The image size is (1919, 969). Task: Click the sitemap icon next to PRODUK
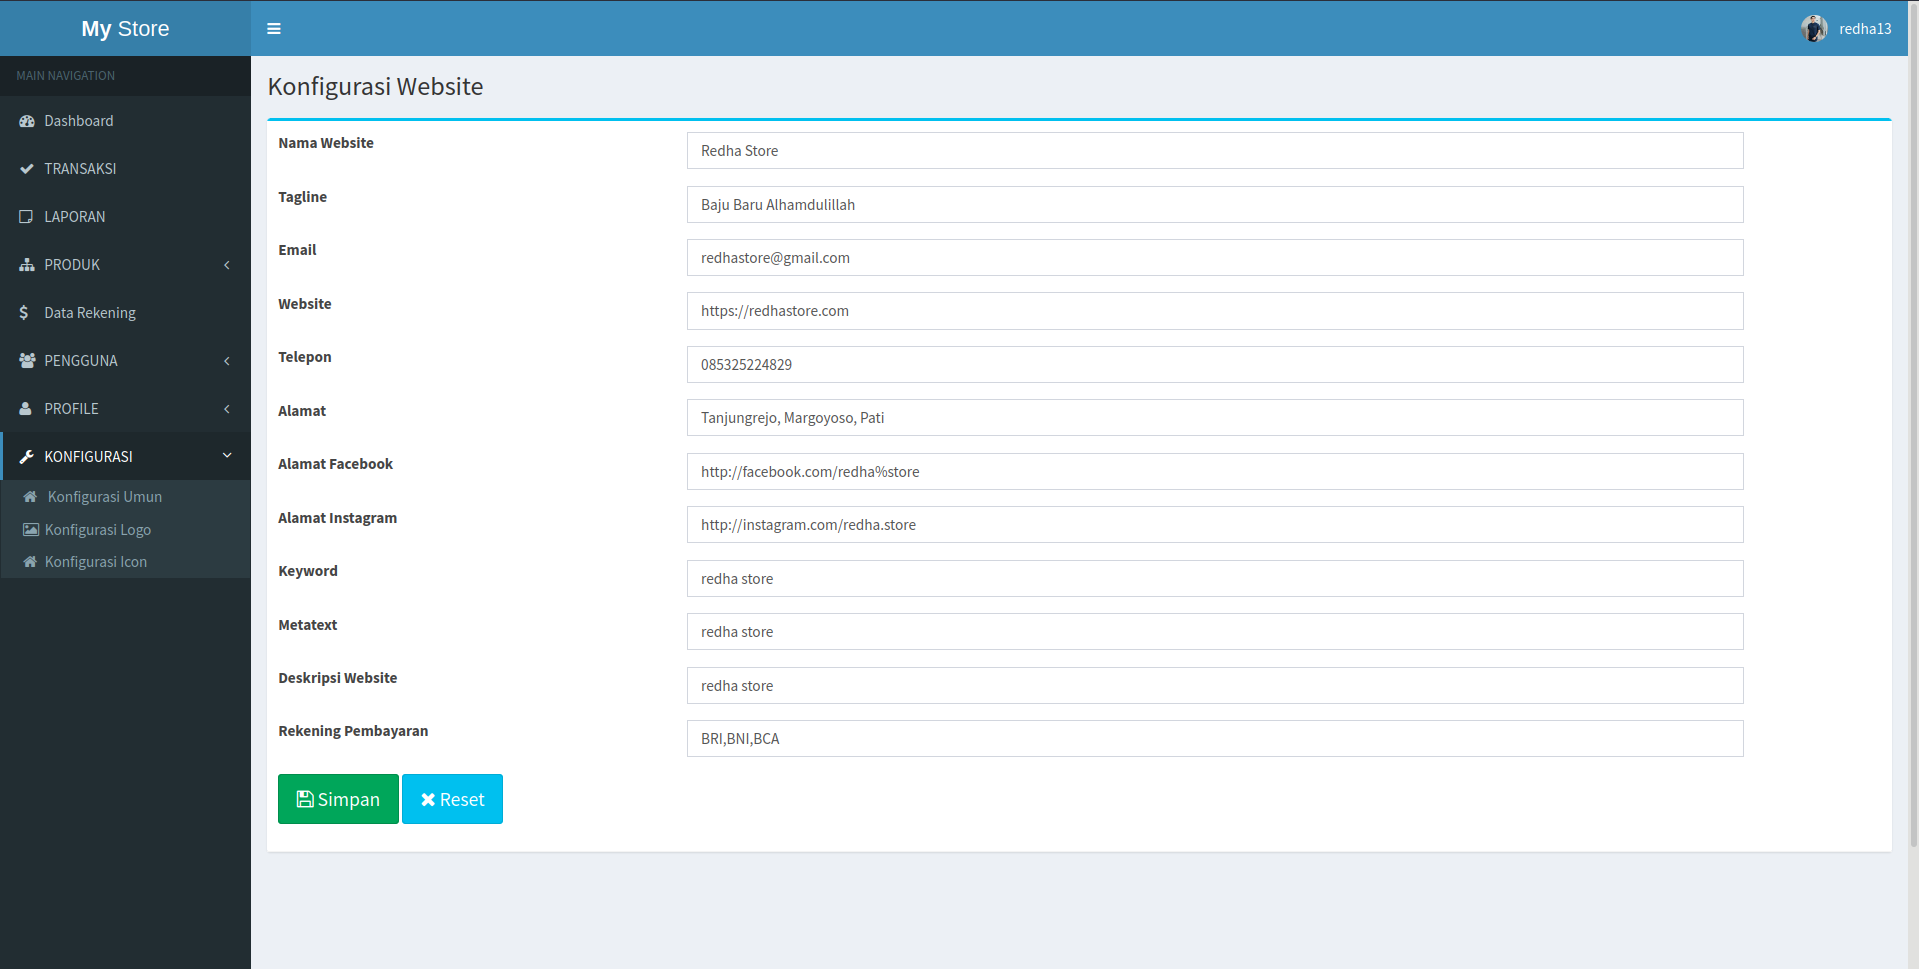tap(27, 264)
